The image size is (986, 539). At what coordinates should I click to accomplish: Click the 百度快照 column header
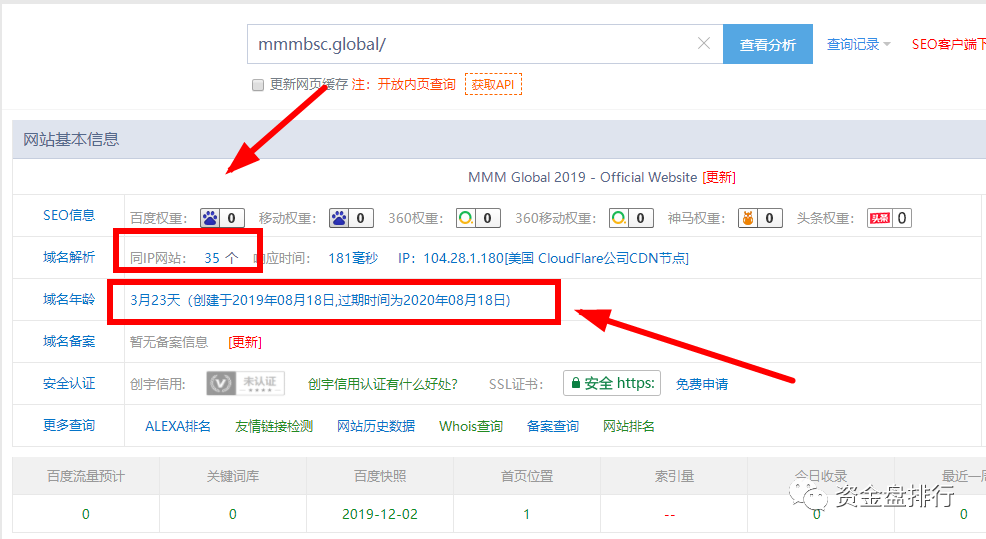coord(380,476)
